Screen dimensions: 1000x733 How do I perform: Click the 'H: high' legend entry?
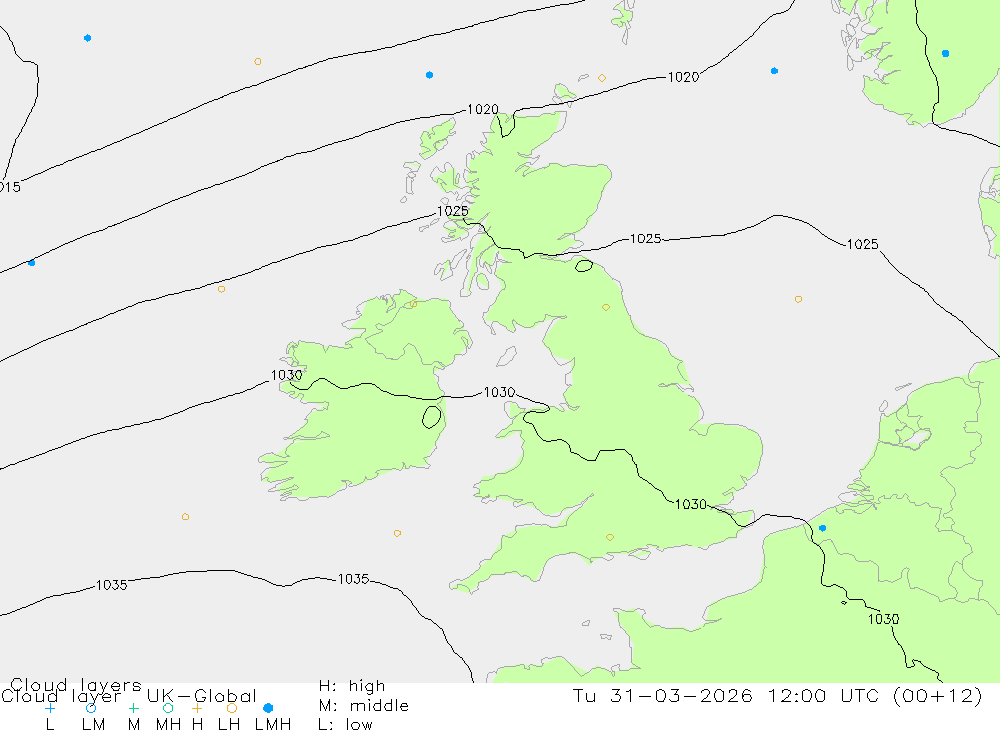click(x=351, y=686)
